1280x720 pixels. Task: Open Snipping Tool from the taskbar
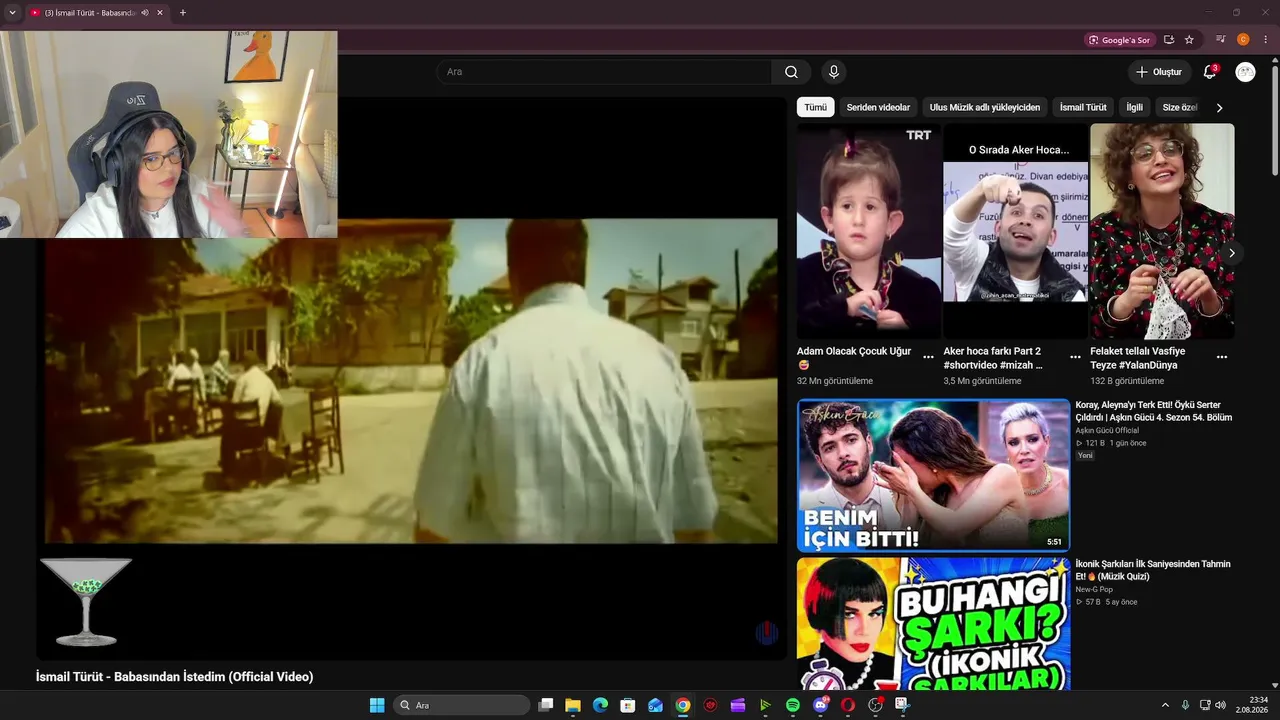(902, 705)
